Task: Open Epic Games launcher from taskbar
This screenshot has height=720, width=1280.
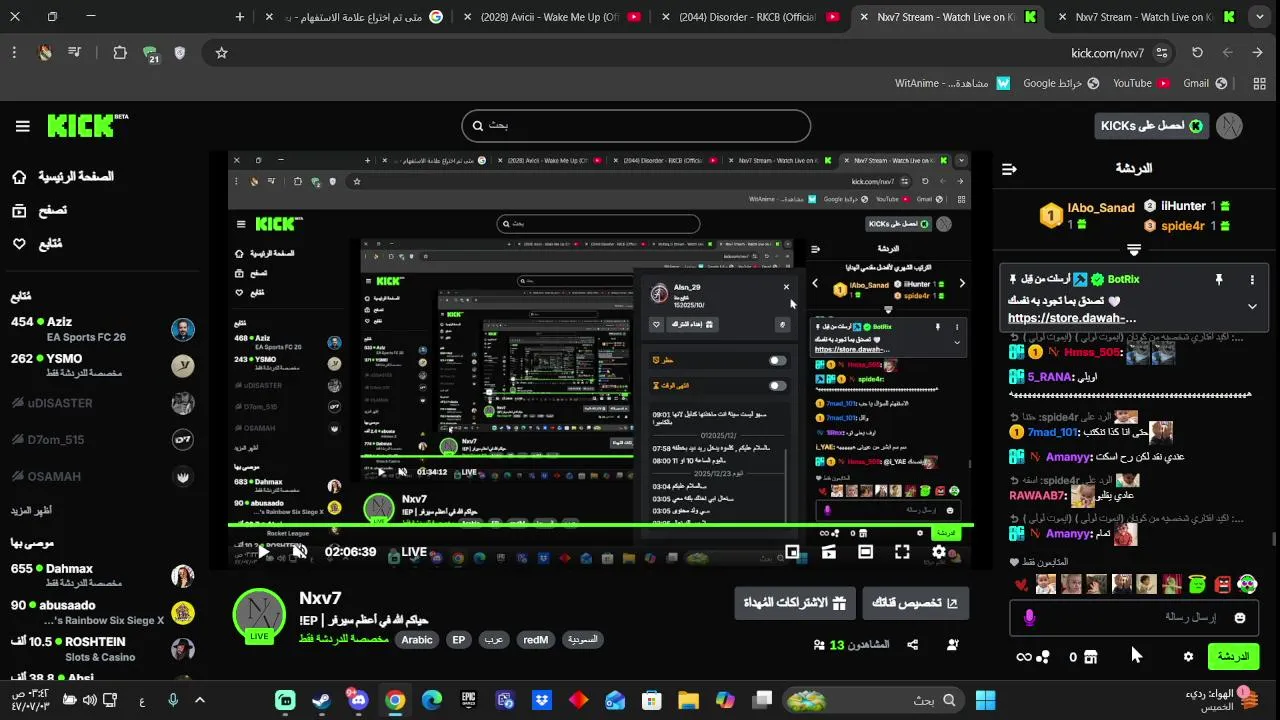Action: [468, 700]
